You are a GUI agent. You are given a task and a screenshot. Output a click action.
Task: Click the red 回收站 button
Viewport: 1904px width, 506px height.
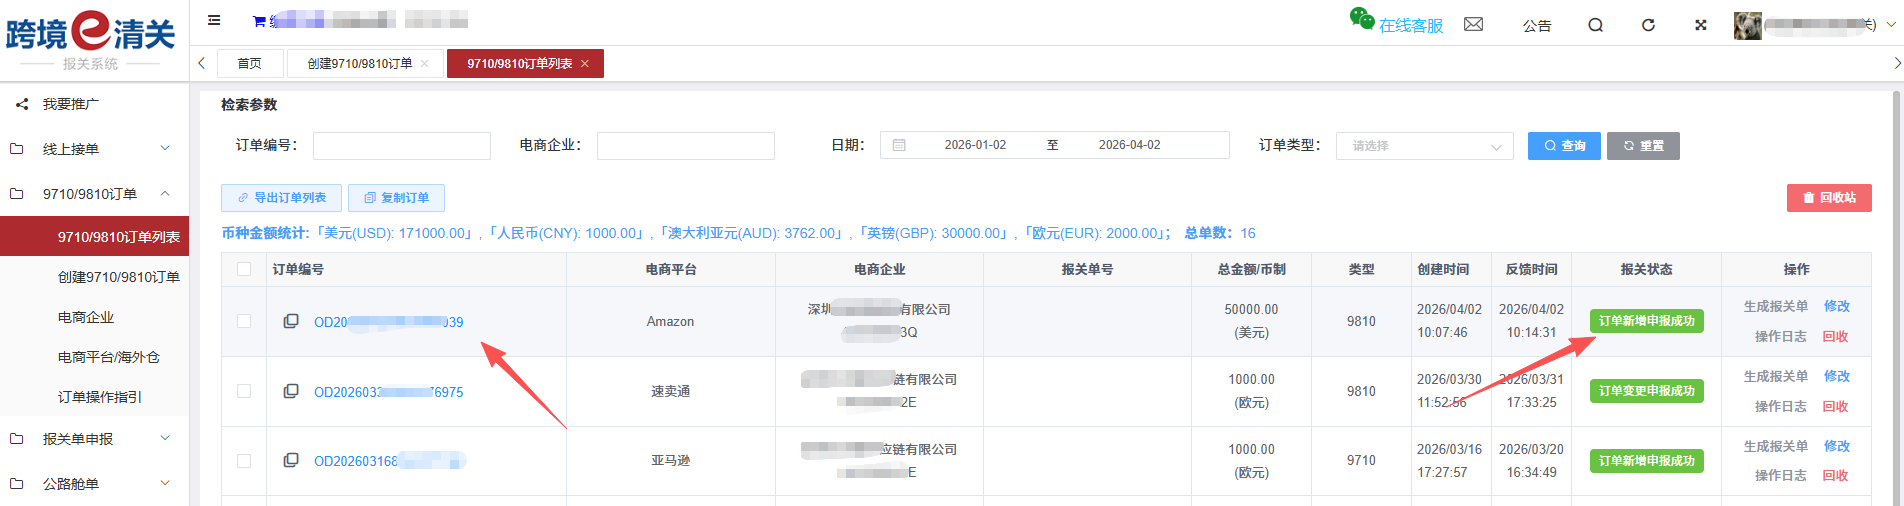(1828, 198)
